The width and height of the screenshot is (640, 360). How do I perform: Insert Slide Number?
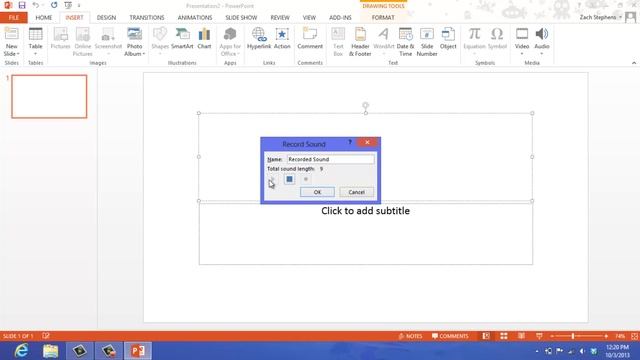[x=427, y=42]
